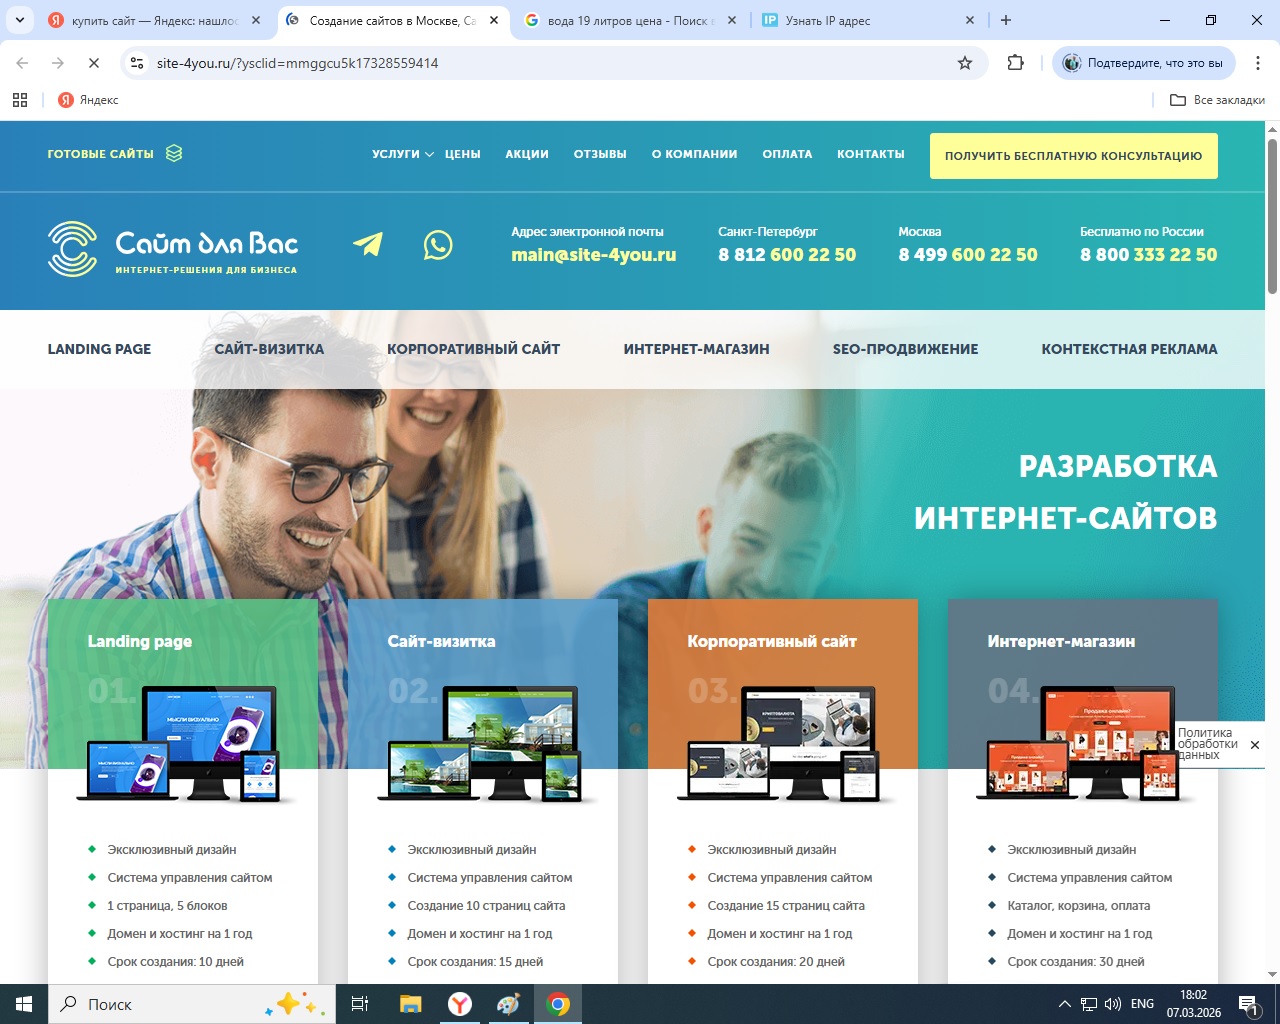This screenshot has width=1280, height=1024.
Task: Open the Яндекс bookmark in bookmarks bar
Action: [x=88, y=100]
